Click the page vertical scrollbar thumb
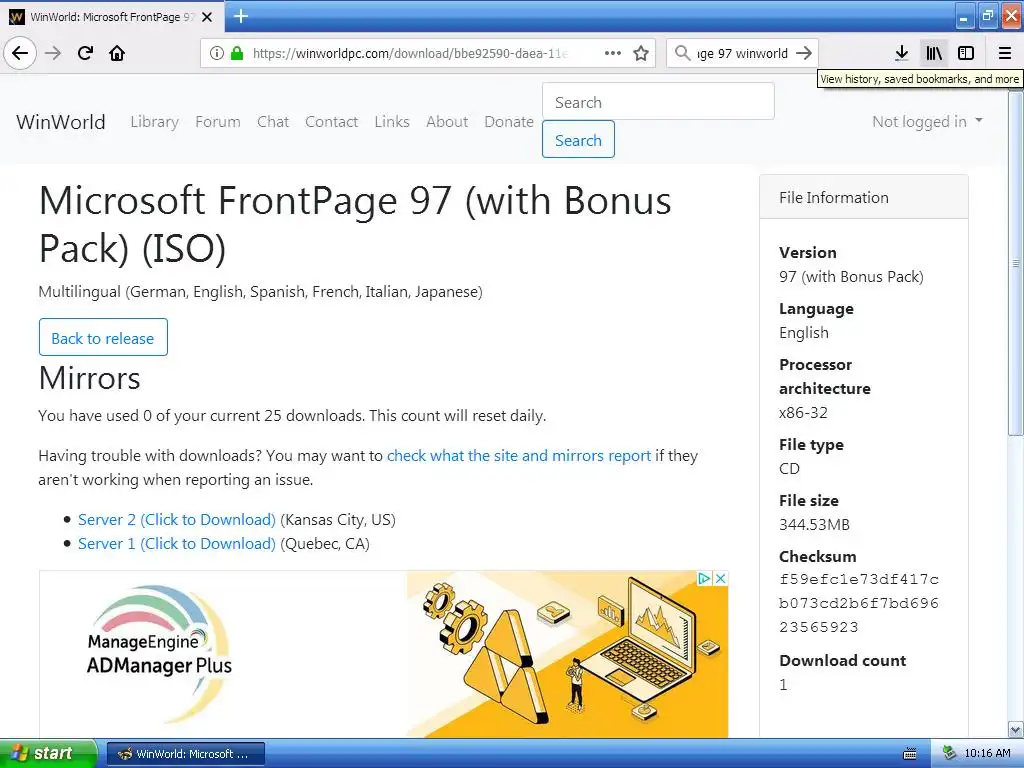The height and width of the screenshot is (768, 1024). click(1016, 263)
